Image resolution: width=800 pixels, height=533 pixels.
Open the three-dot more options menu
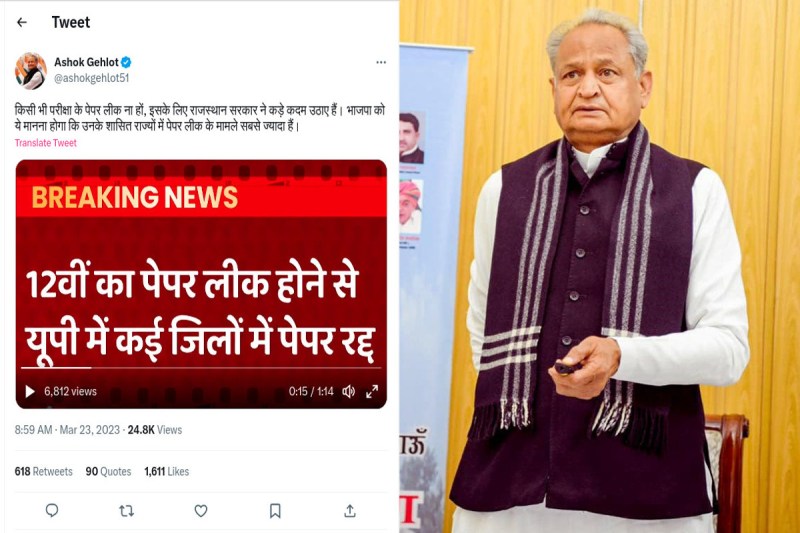[x=381, y=62]
